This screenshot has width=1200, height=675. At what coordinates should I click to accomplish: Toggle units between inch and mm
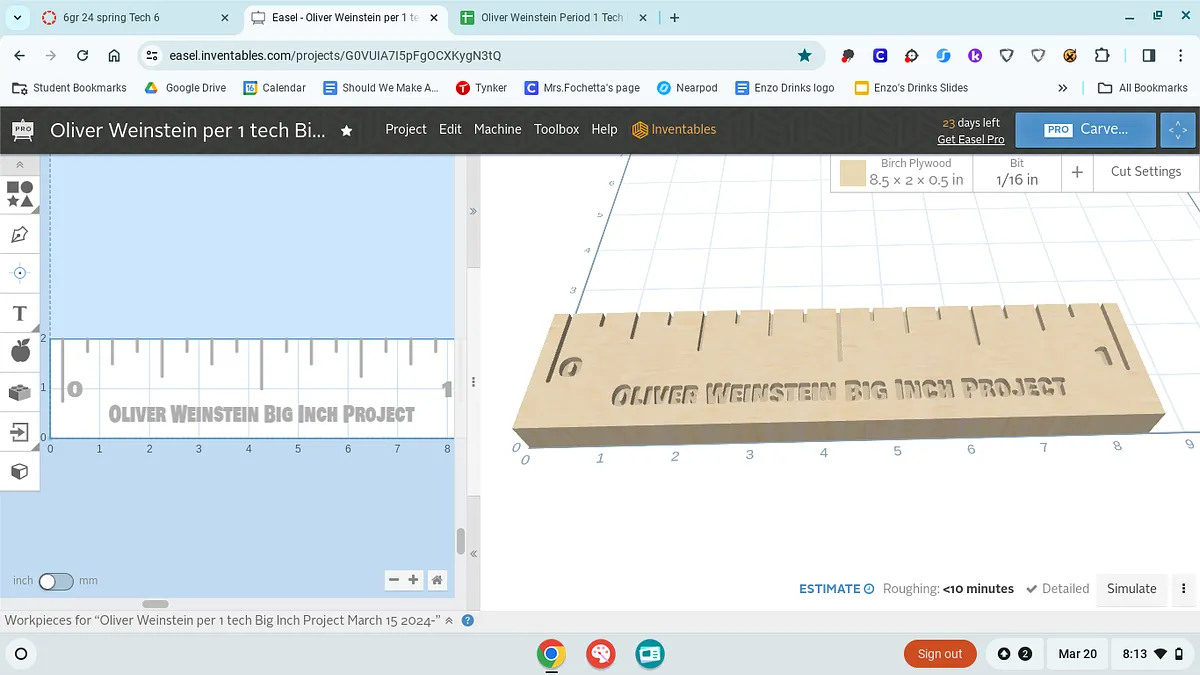click(56, 581)
